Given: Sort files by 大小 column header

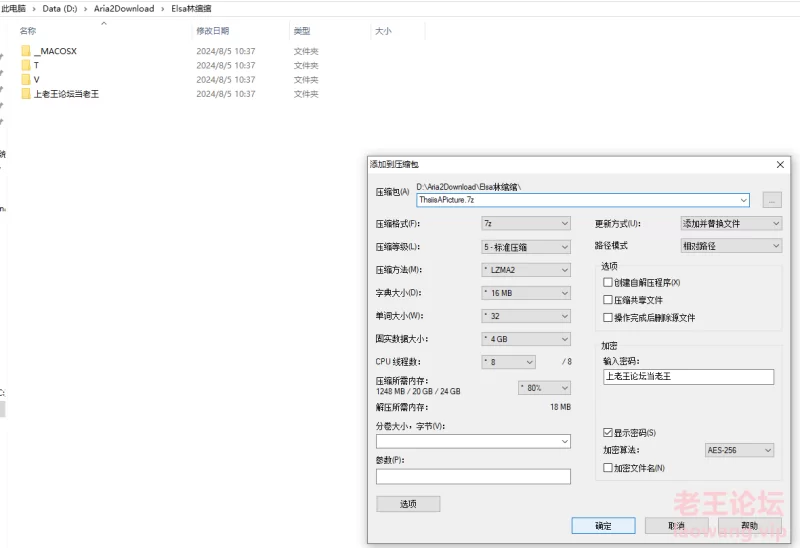Looking at the screenshot, I should click(x=383, y=31).
